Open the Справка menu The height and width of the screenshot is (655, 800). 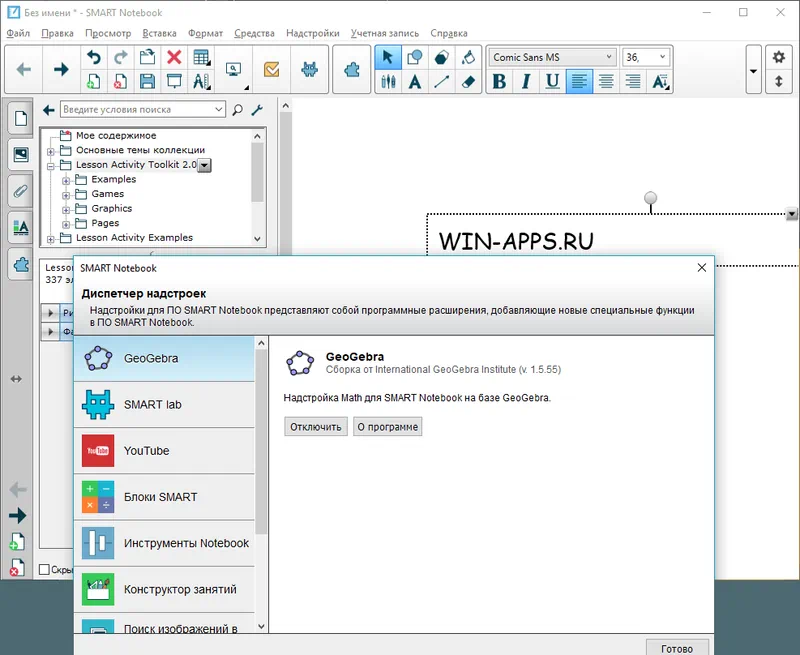click(x=448, y=33)
